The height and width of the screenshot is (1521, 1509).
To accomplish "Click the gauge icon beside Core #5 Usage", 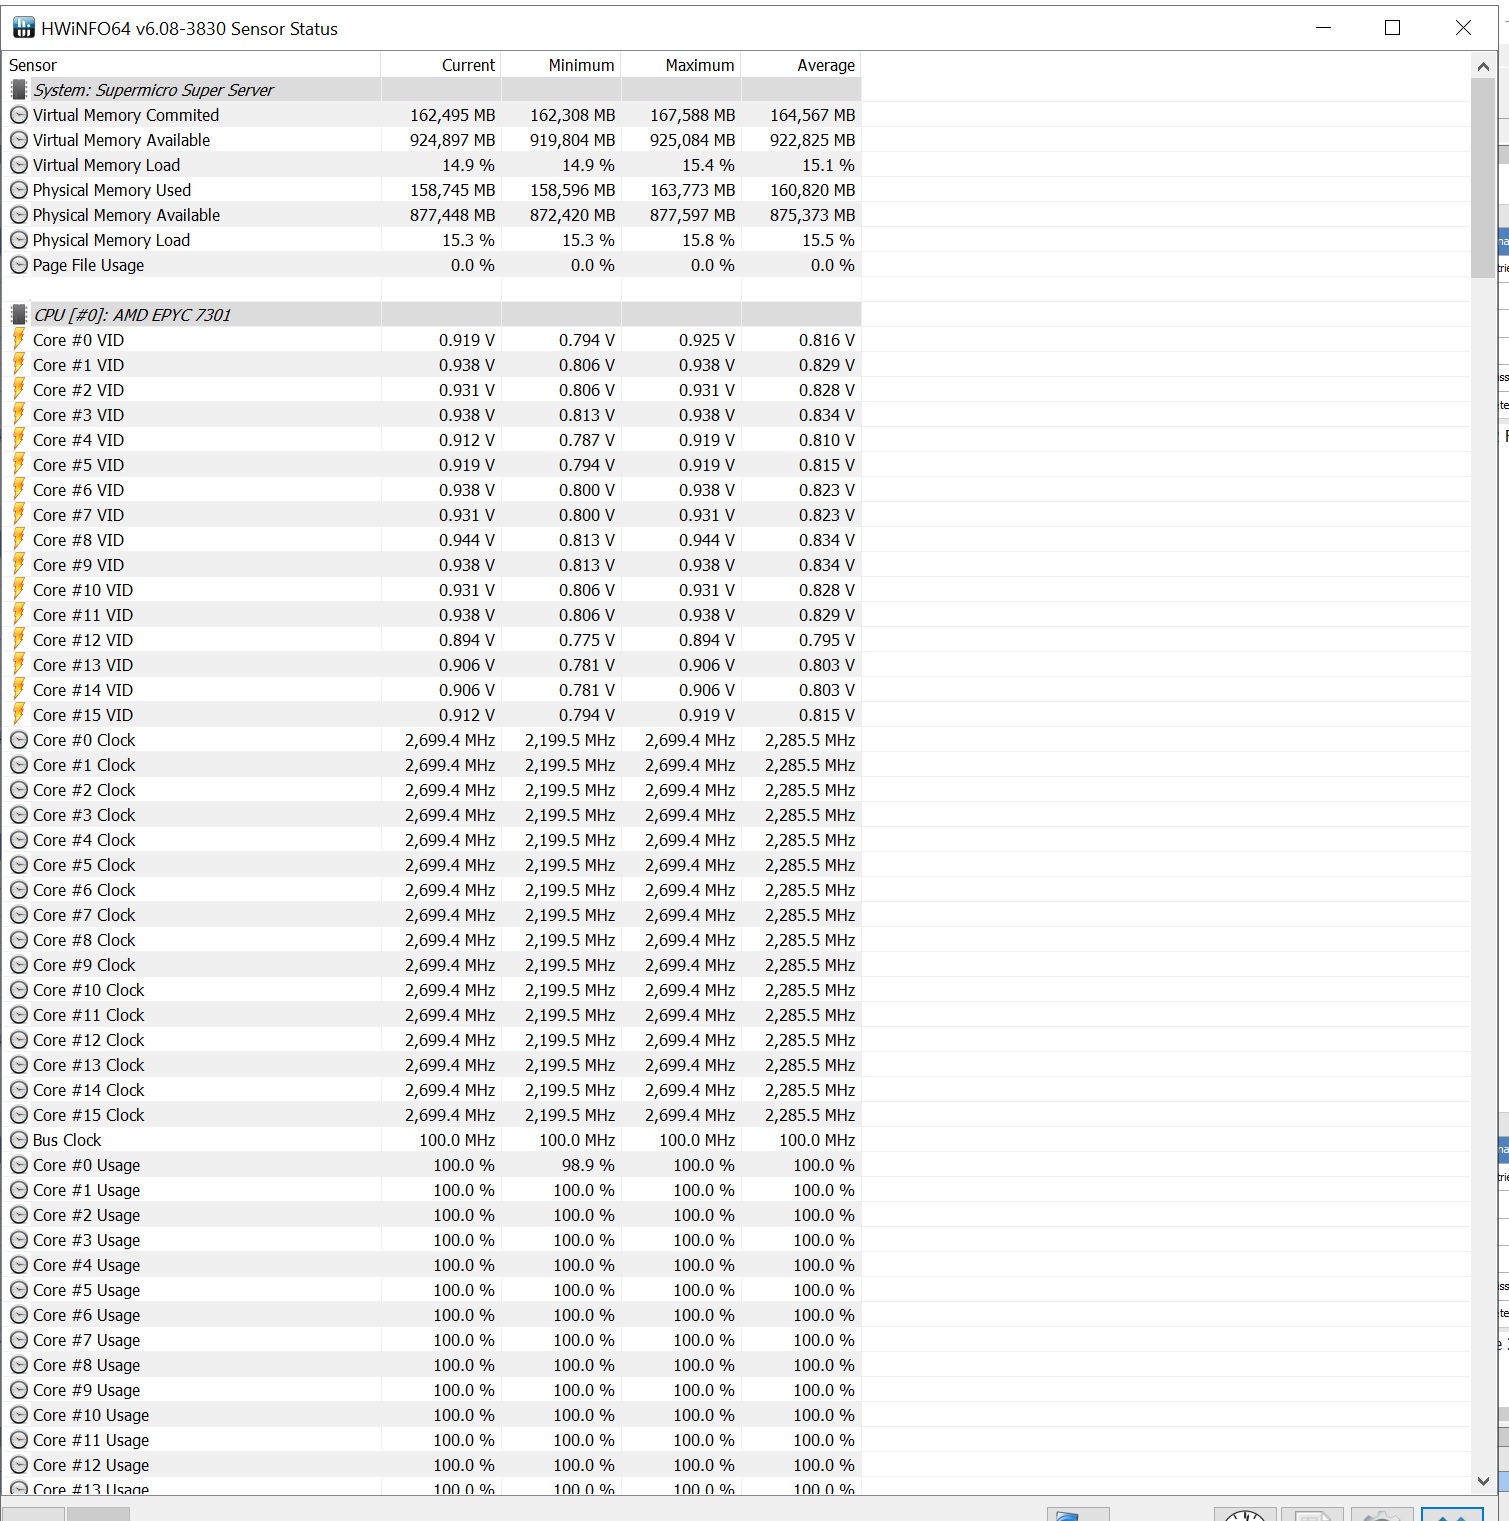I will tap(19, 1290).
